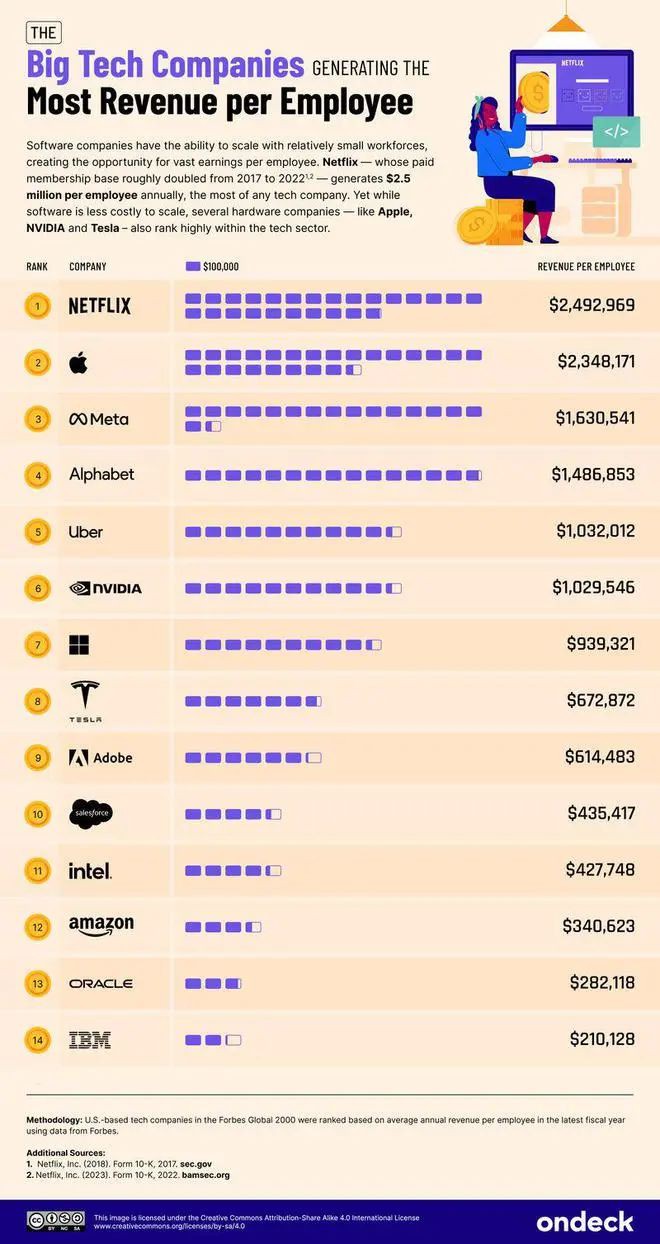Select the NVIDIA logo
The width and height of the screenshot is (660, 1244).
pyautogui.click(x=105, y=588)
